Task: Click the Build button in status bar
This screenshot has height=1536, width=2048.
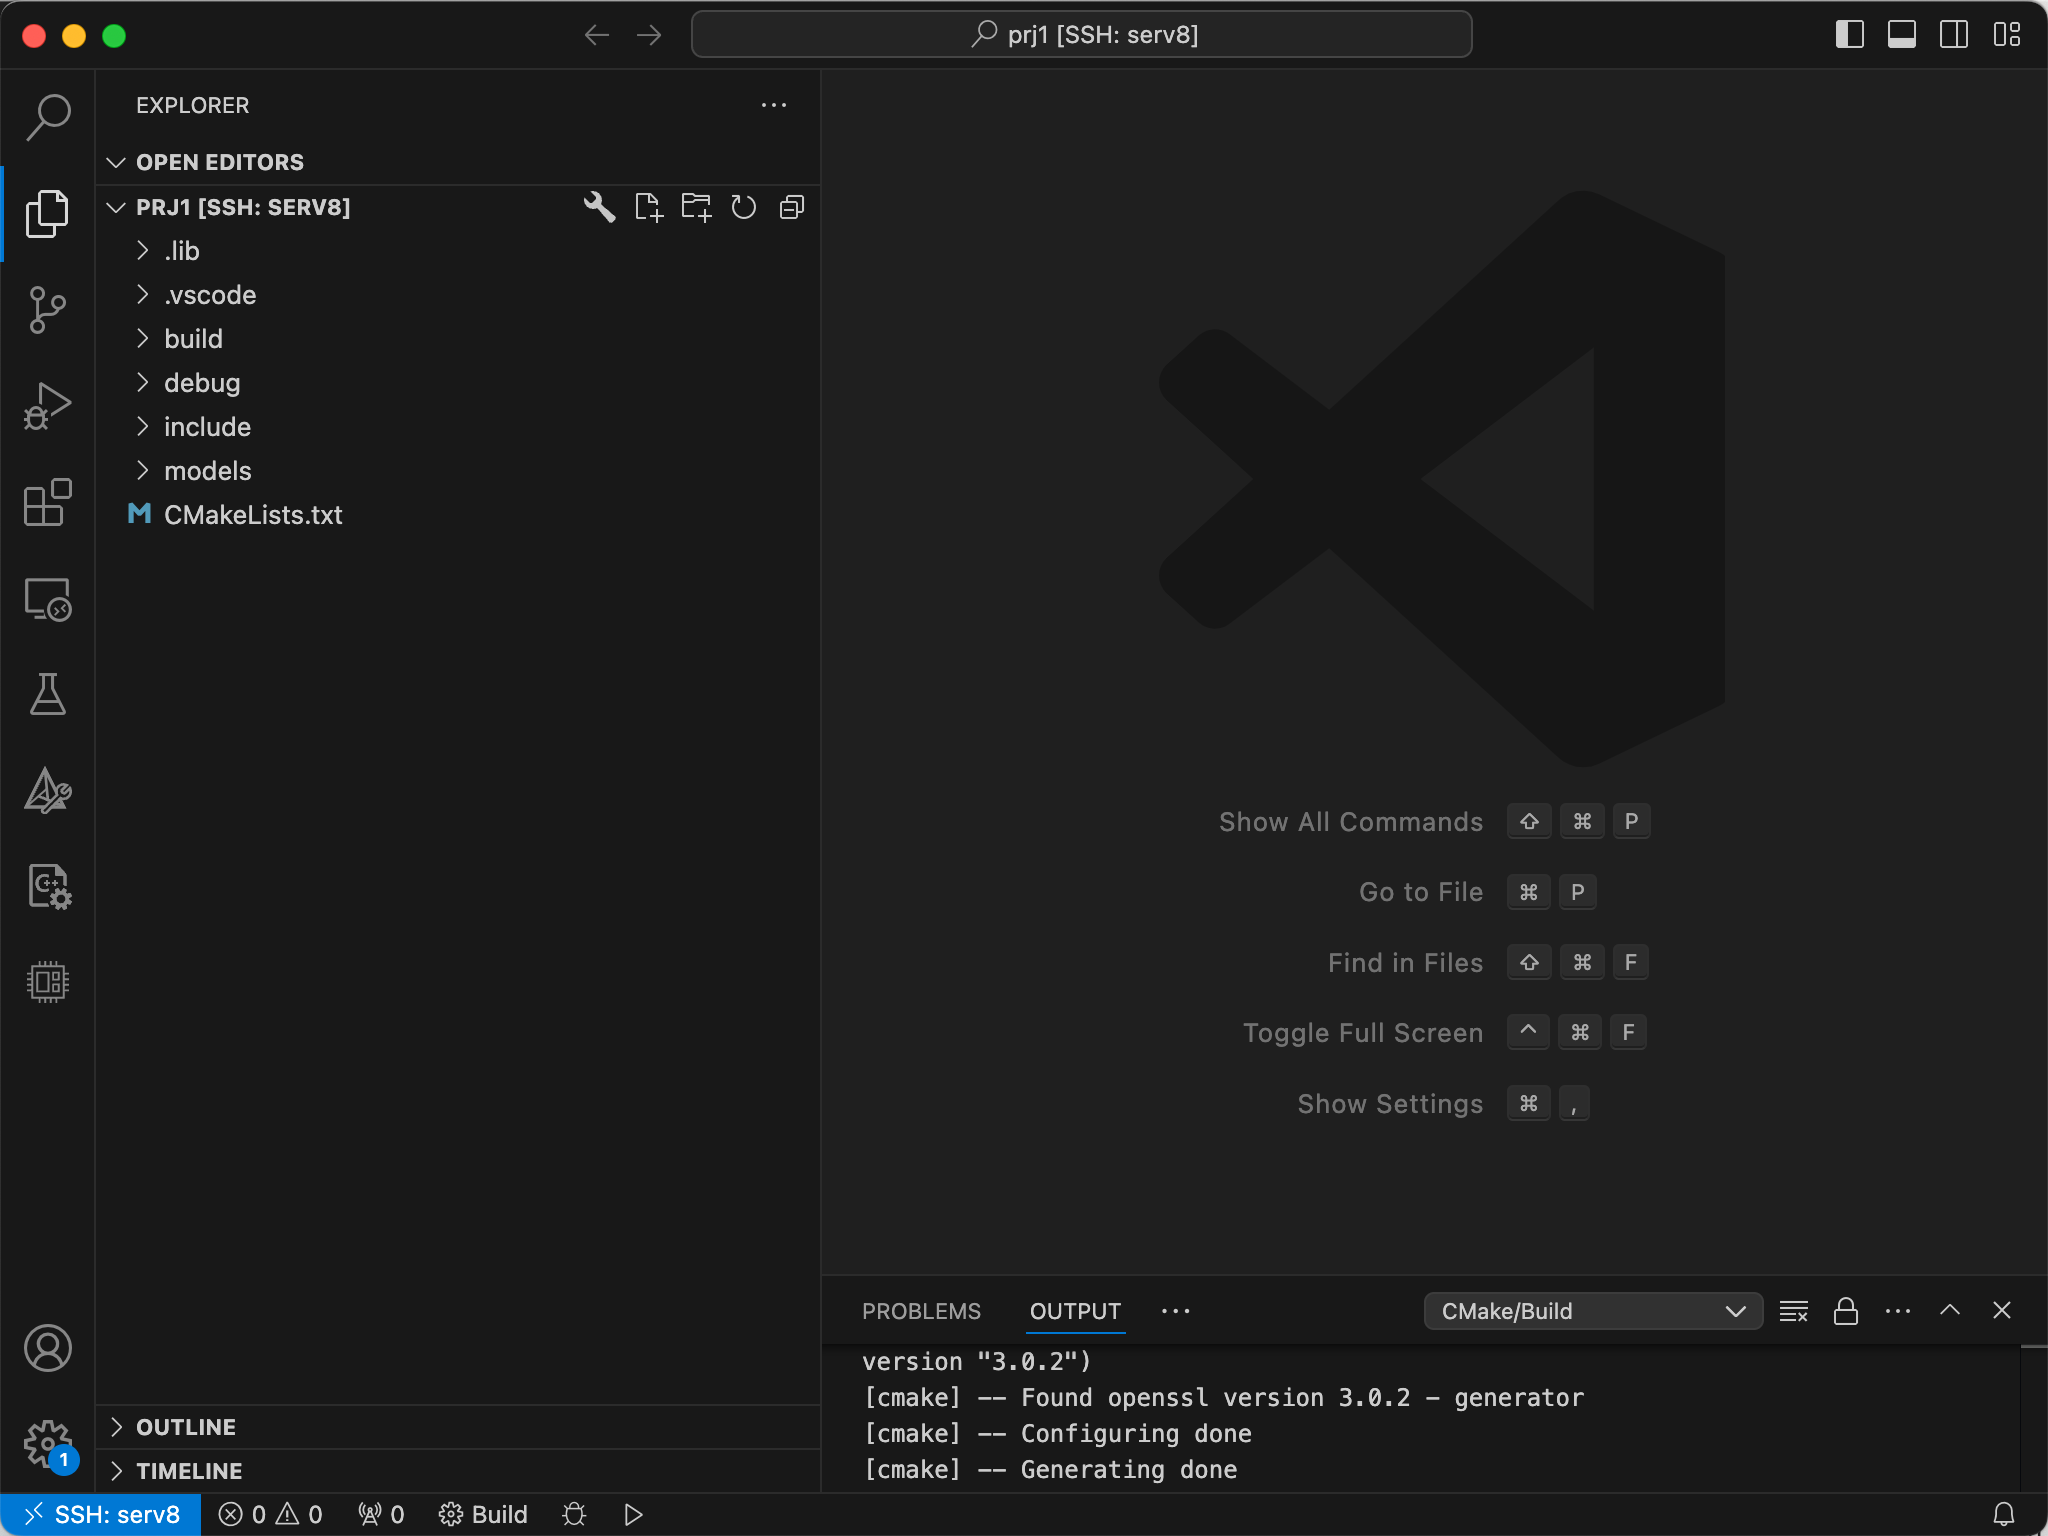Action: click(x=483, y=1515)
